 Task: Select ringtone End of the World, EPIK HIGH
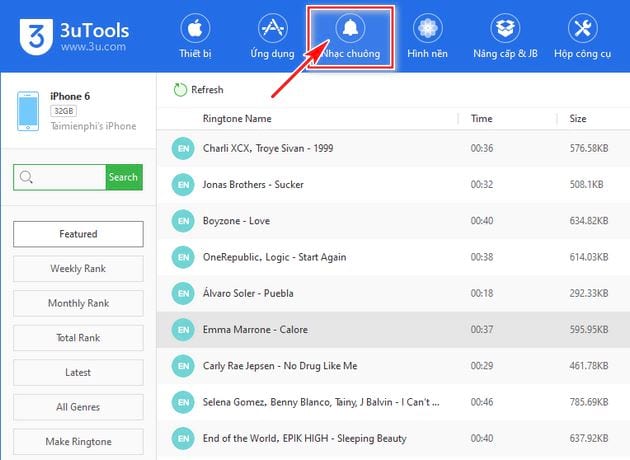pyautogui.click(x=393, y=438)
